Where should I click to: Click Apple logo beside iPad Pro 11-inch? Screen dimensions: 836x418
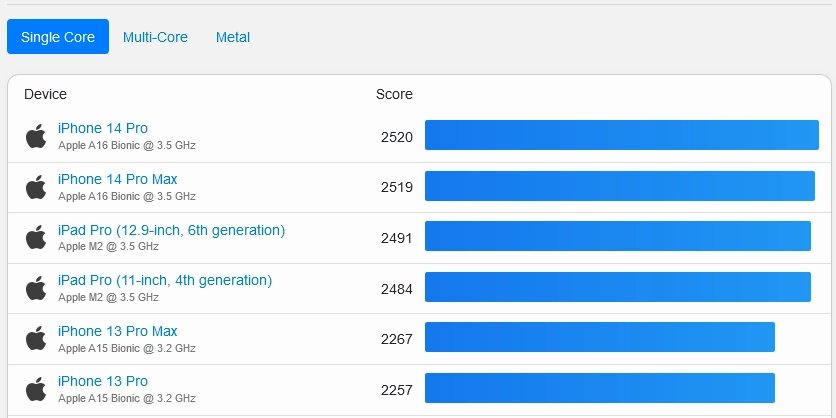(x=36, y=288)
